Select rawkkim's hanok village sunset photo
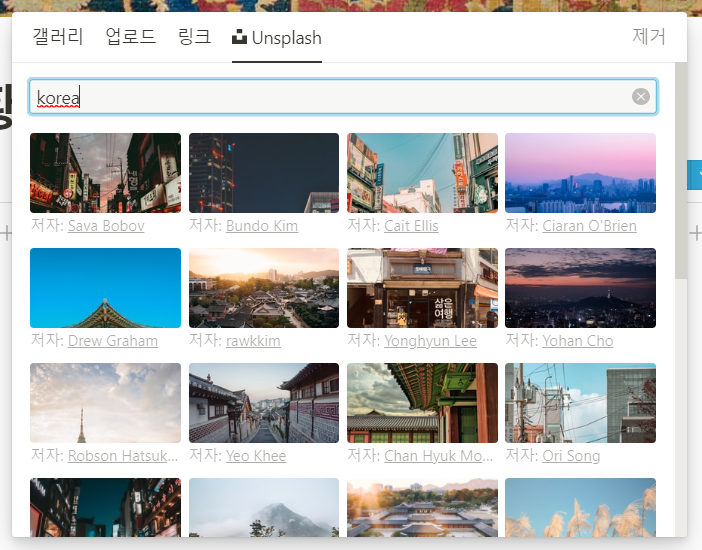The width and height of the screenshot is (702, 550). pos(264,288)
